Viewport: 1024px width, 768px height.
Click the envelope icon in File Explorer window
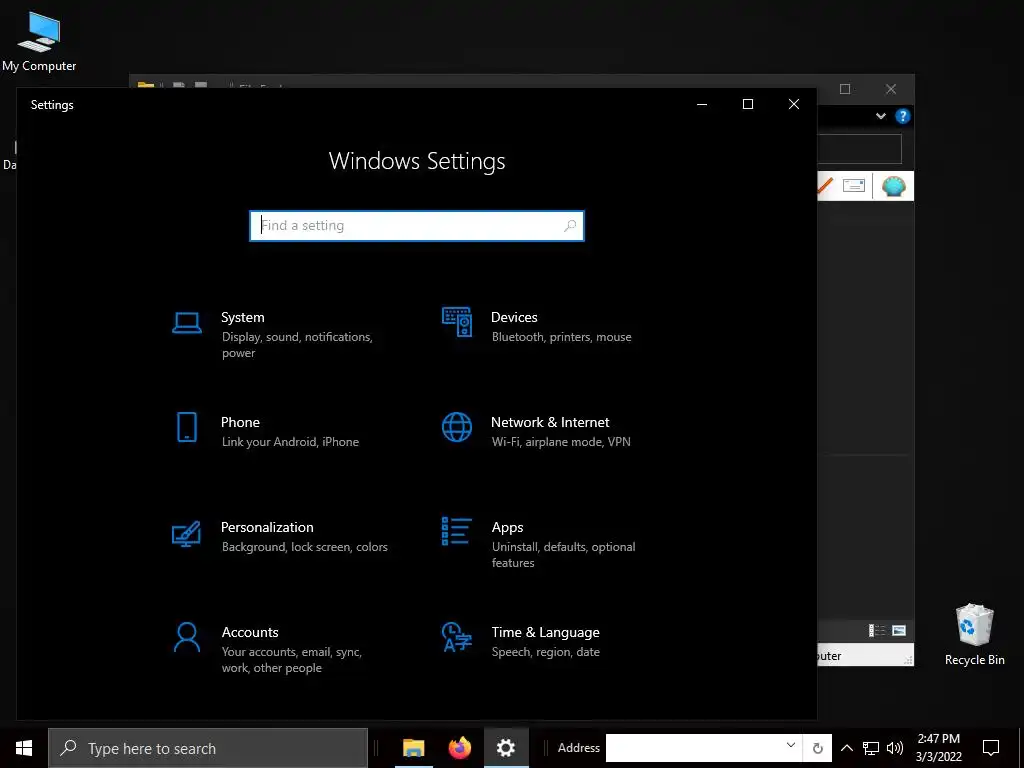coord(854,185)
